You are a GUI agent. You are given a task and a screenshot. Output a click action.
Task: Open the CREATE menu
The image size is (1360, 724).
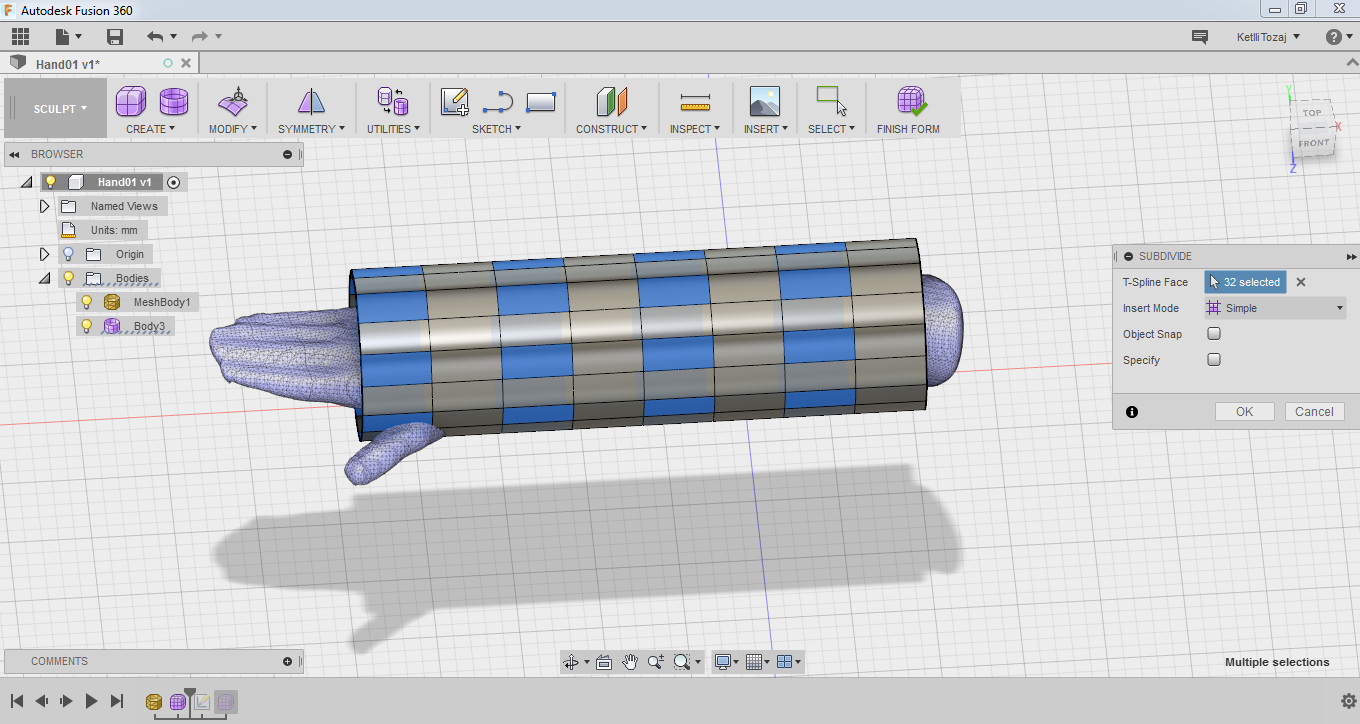[x=150, y=129]
